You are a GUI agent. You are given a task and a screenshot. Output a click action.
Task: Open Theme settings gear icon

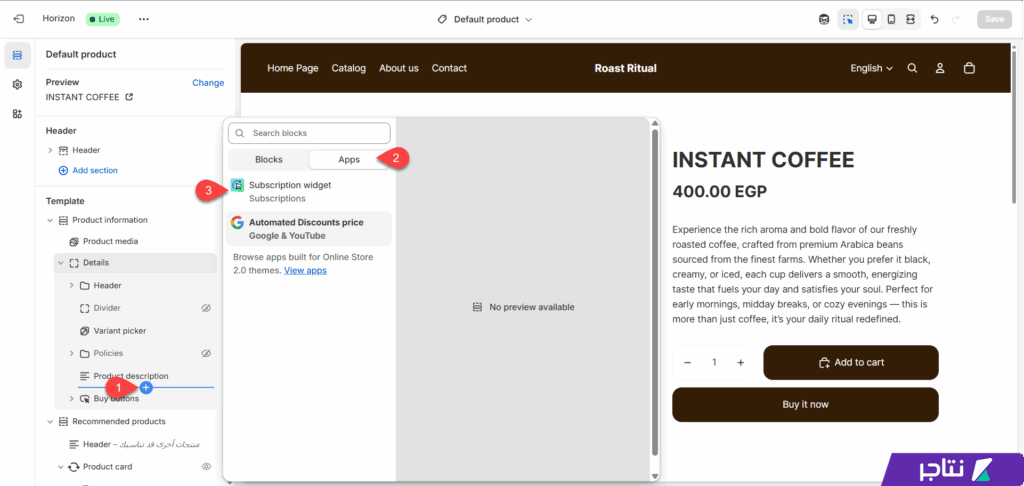tap(18, 84)
